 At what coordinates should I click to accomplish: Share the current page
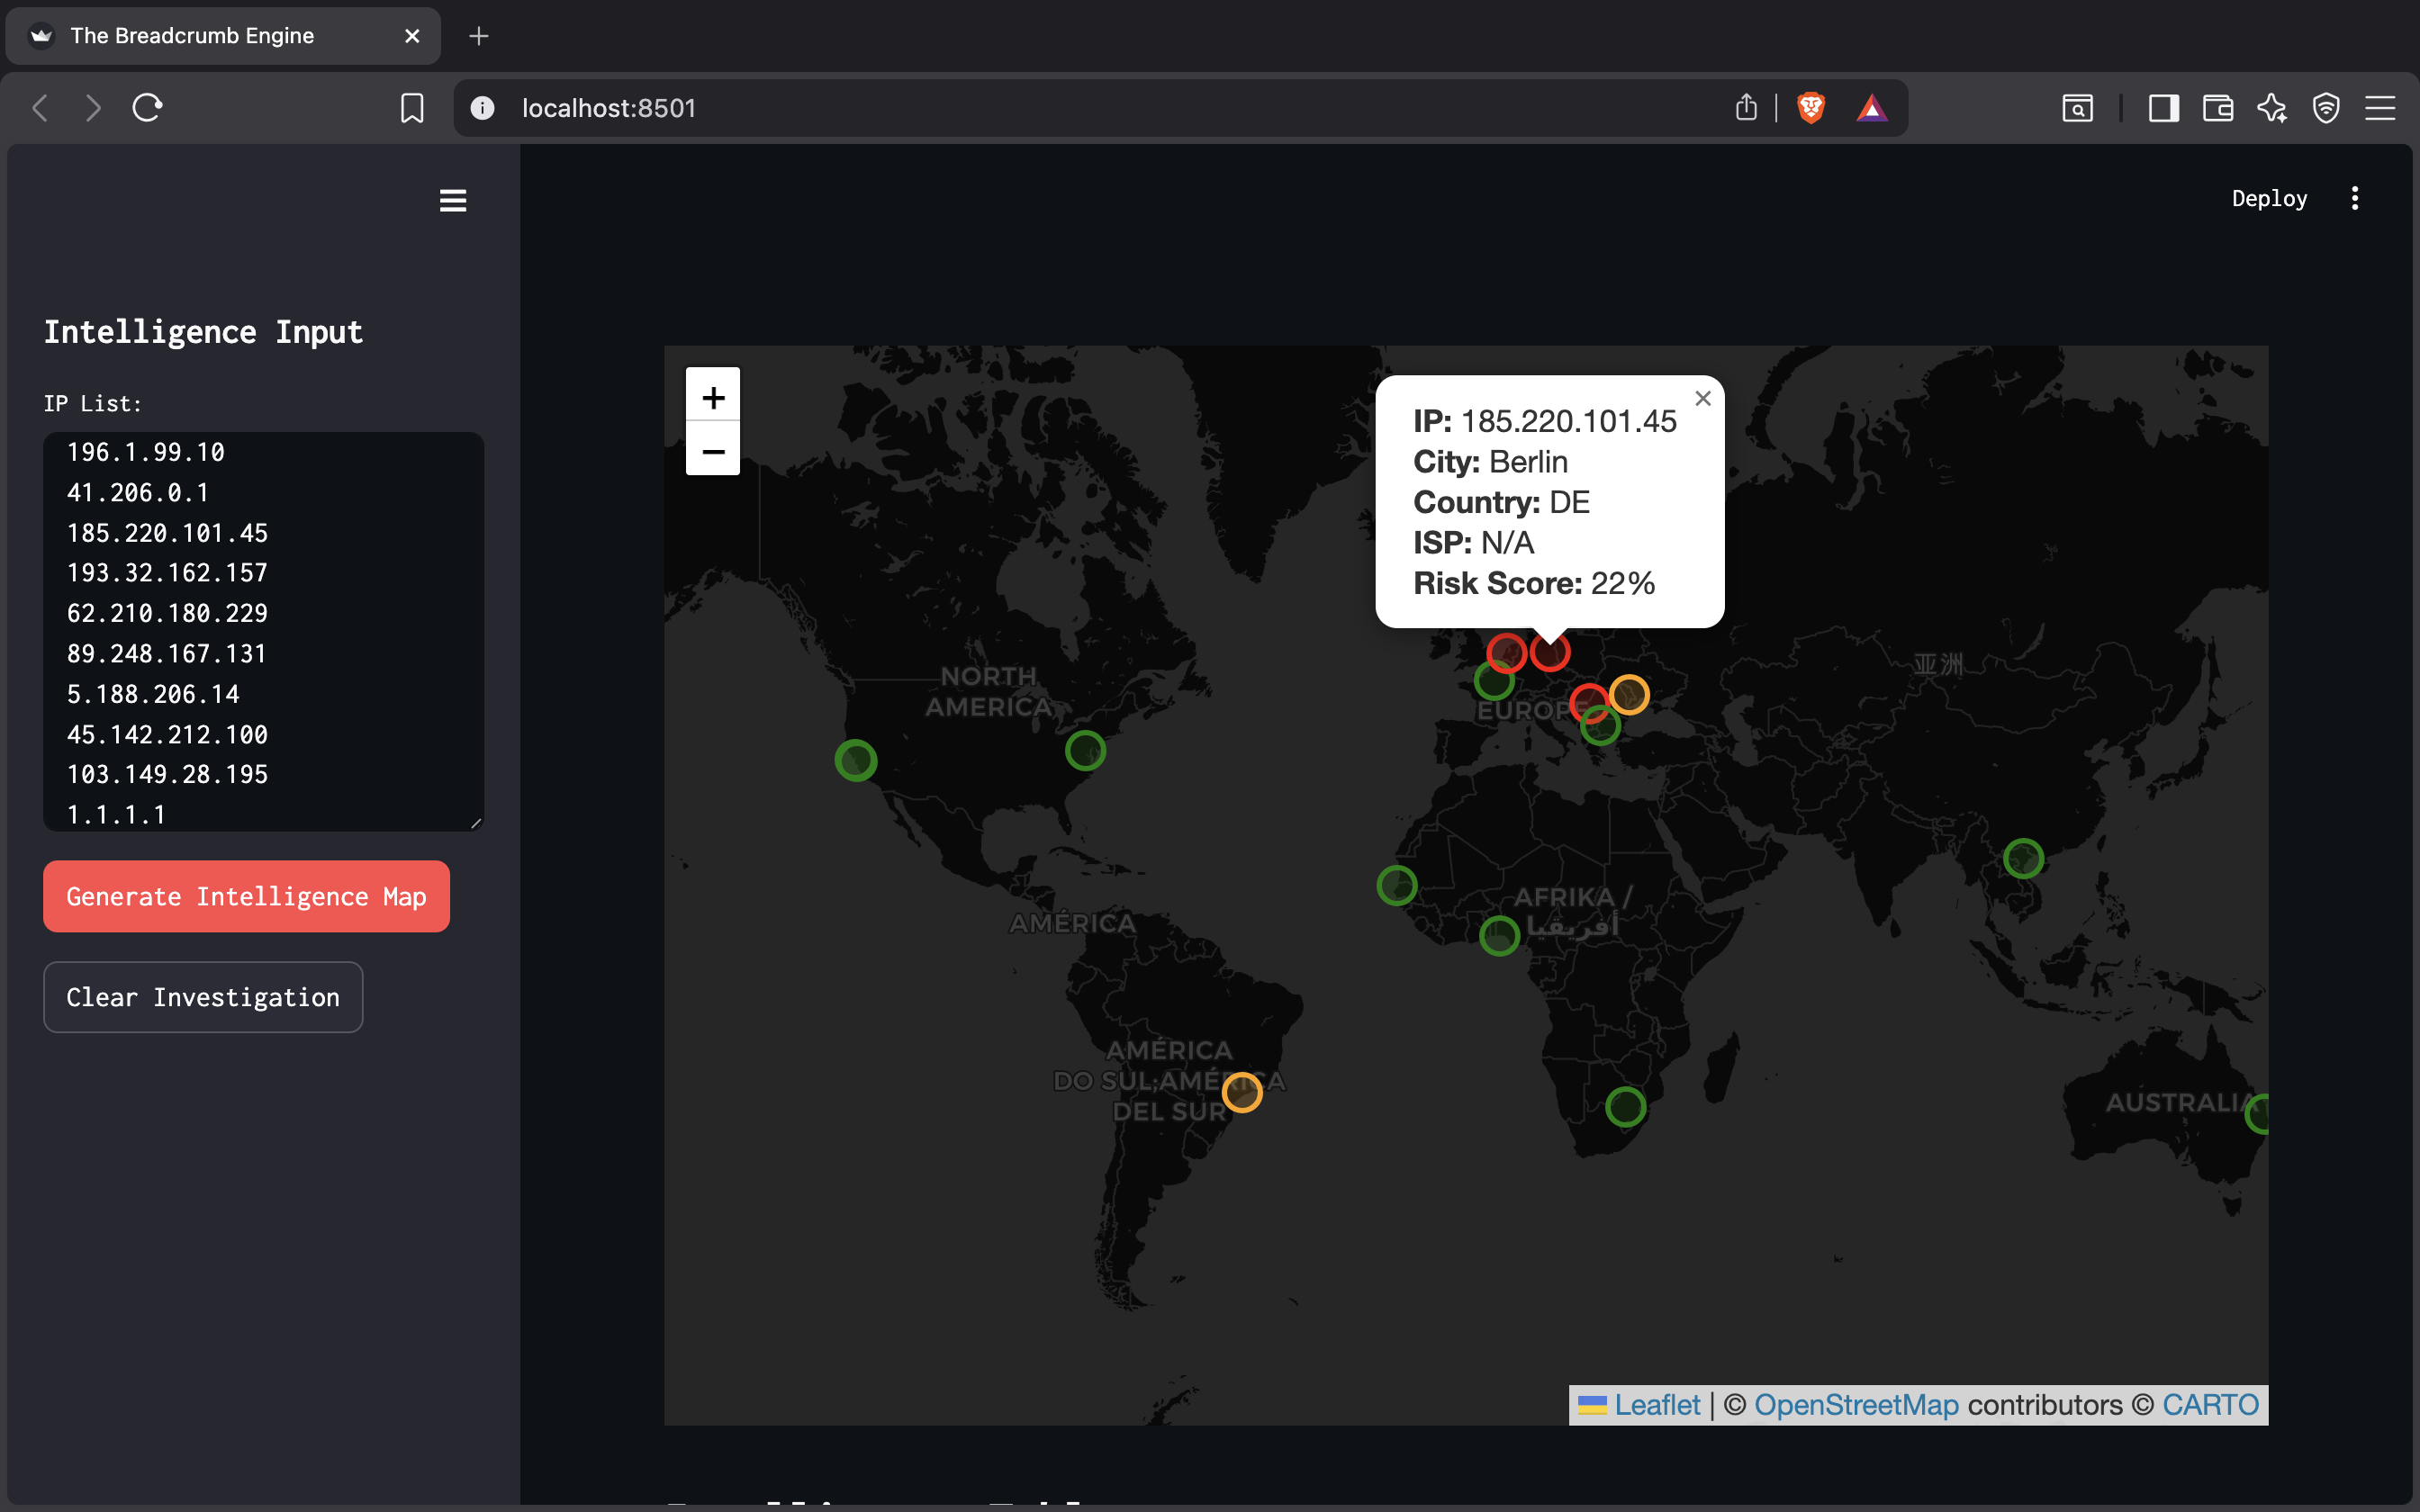pyautogui.click(x=1745, y=107)
